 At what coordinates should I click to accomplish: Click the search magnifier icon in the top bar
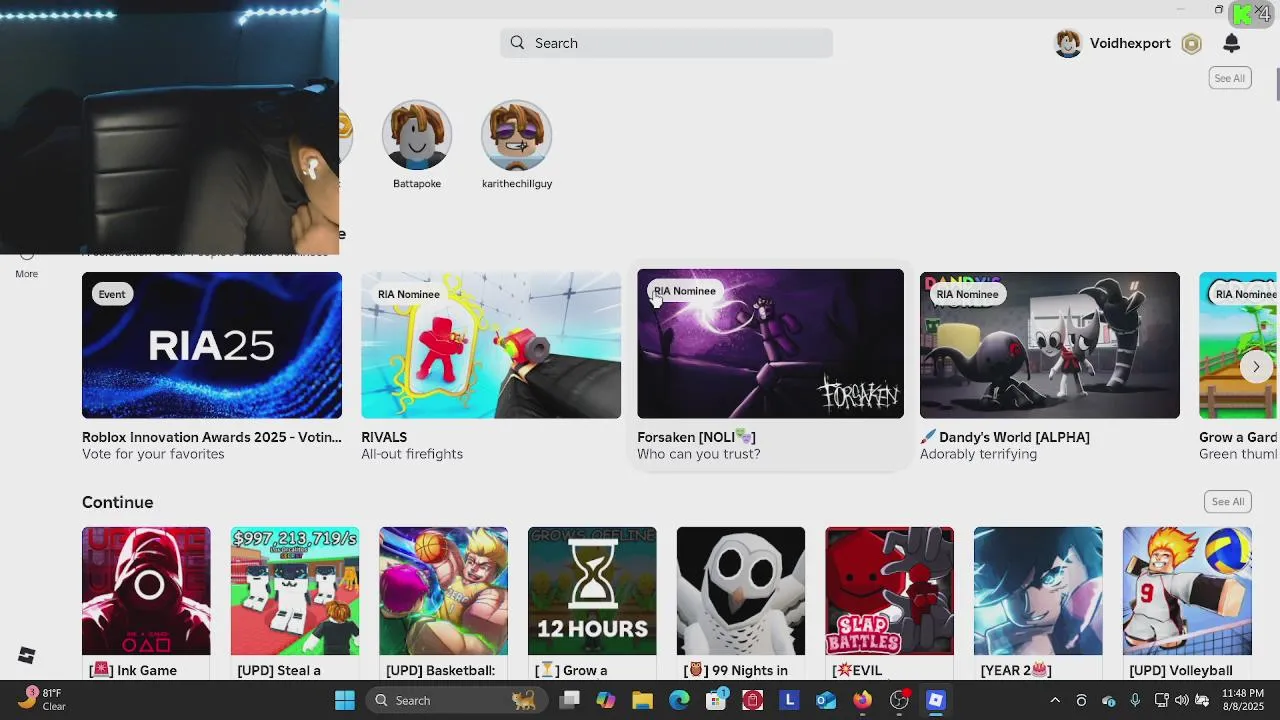(x=517, y=43)
